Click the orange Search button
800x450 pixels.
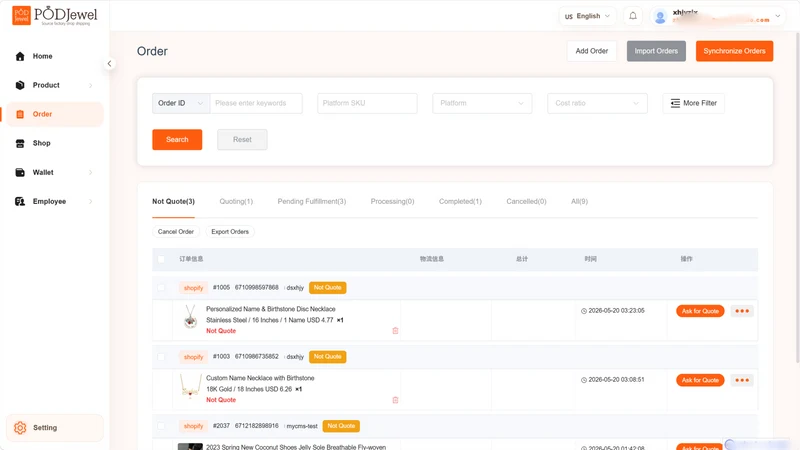[177, 139]
